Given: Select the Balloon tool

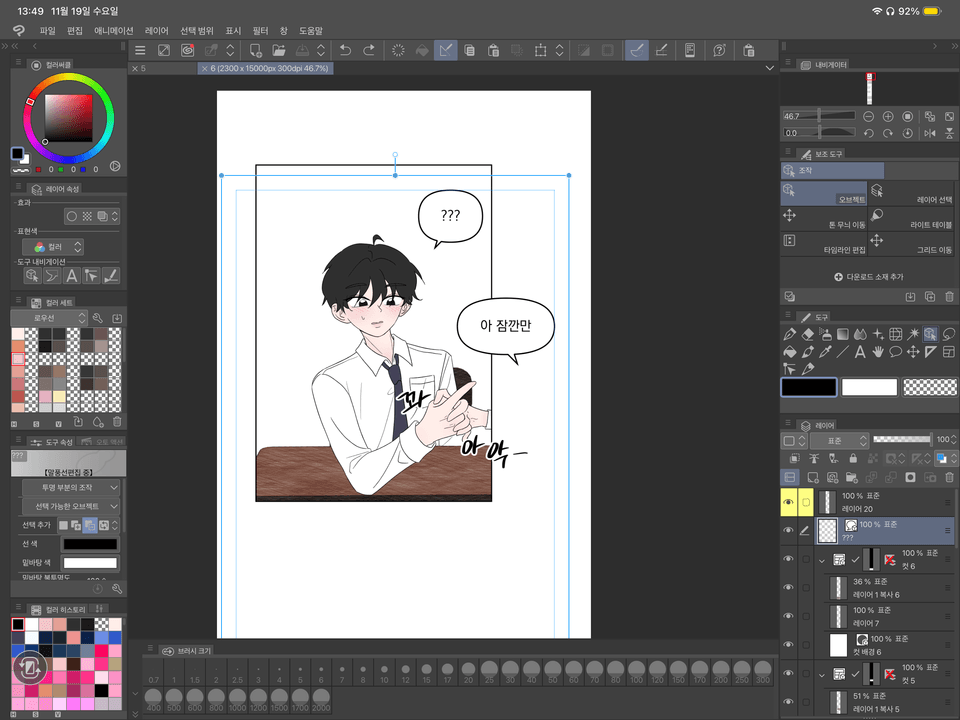Looking at the screenshot, I should (895, 352).
